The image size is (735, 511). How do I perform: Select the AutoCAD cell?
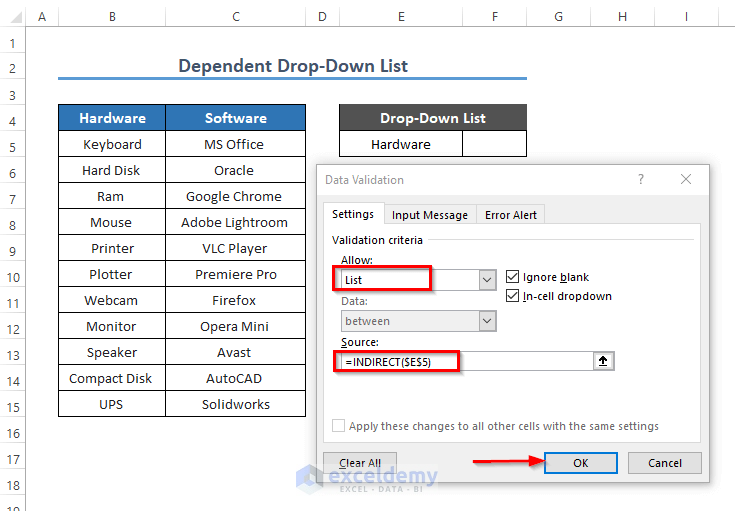coord(236,378)
